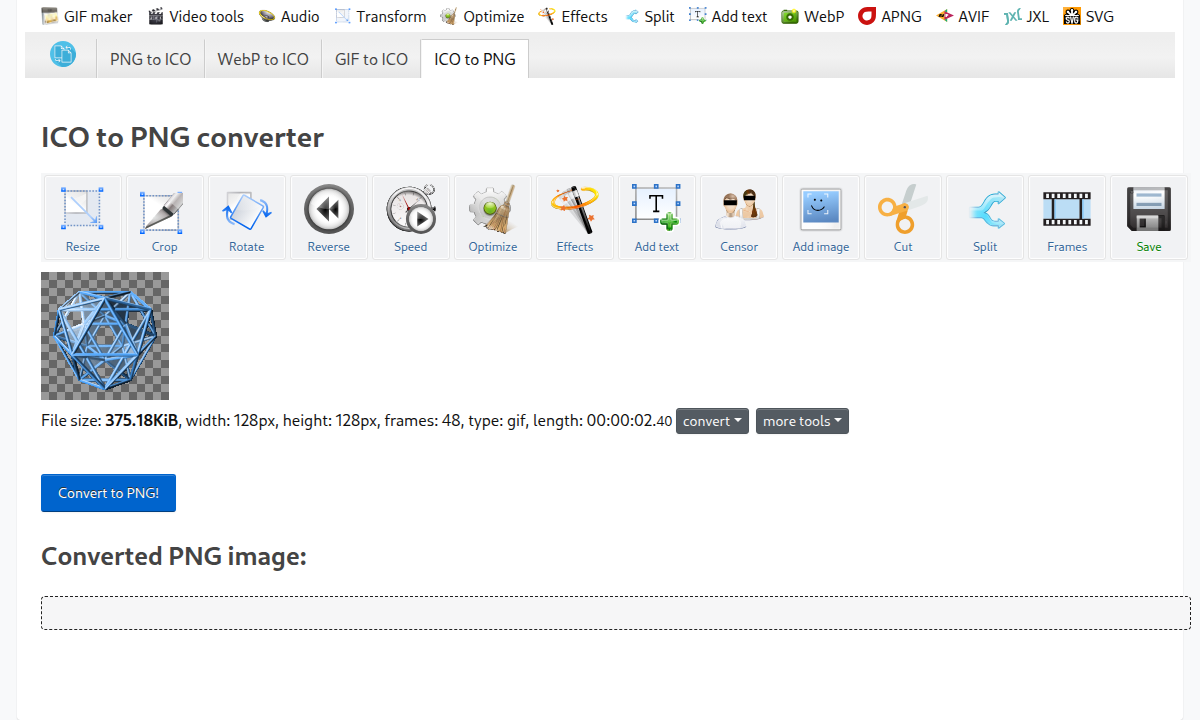Expand the more tools dropdown

pyautogui.click(x=802, y=421)
